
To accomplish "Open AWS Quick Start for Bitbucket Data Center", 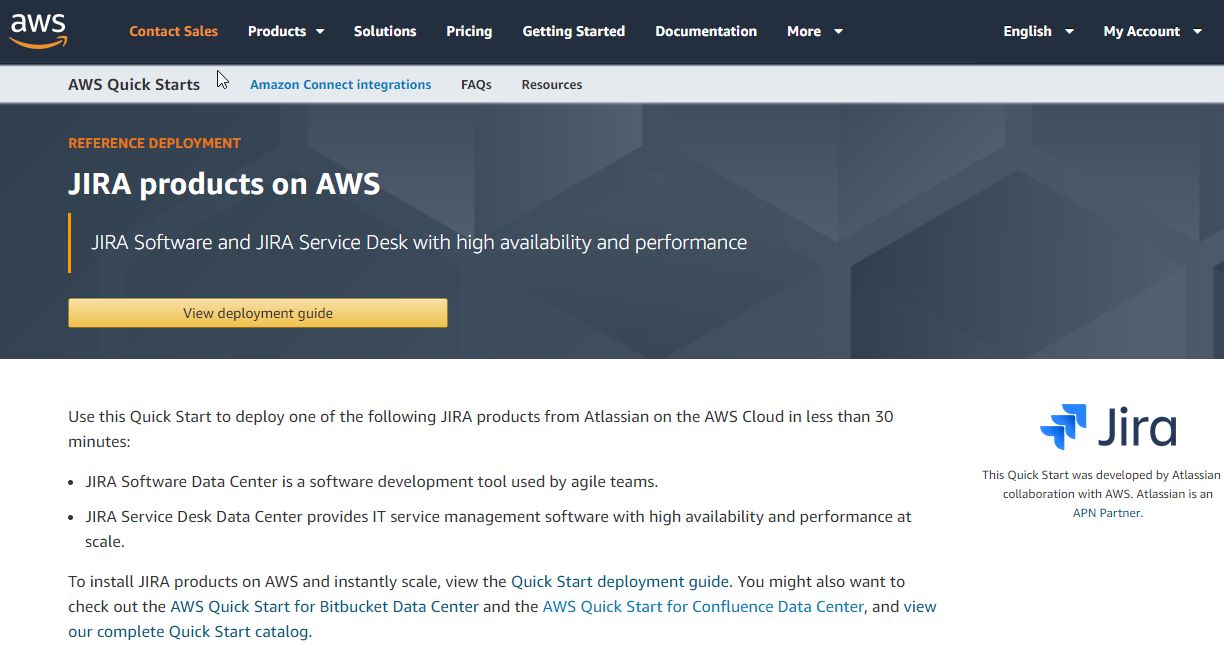I will click(325, 606).
